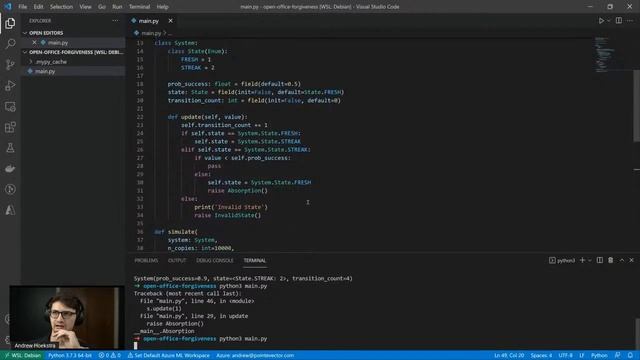
Task: Open the round icon view above Azure
Action: [10, 189]
